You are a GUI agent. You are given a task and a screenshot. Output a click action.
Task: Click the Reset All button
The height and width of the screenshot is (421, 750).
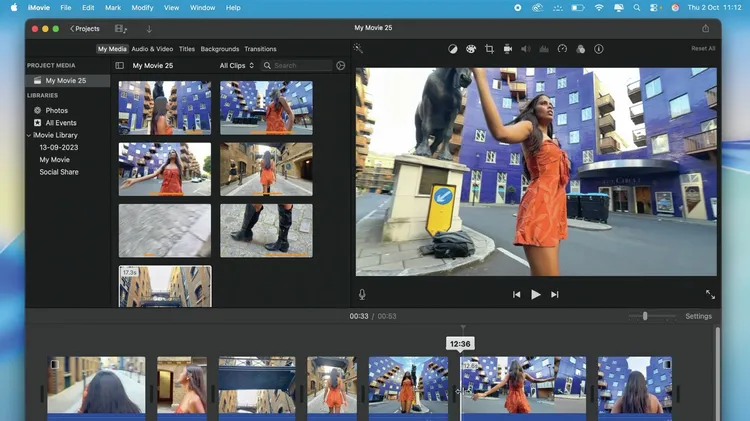click(x=703, y=48)
